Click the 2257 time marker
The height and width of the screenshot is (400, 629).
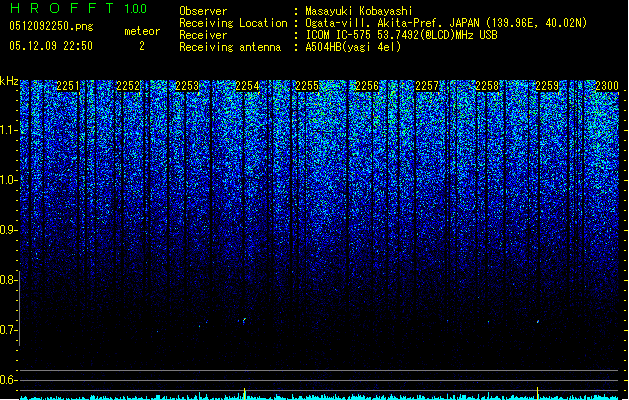pyautogui.click(x=427, y=86)
